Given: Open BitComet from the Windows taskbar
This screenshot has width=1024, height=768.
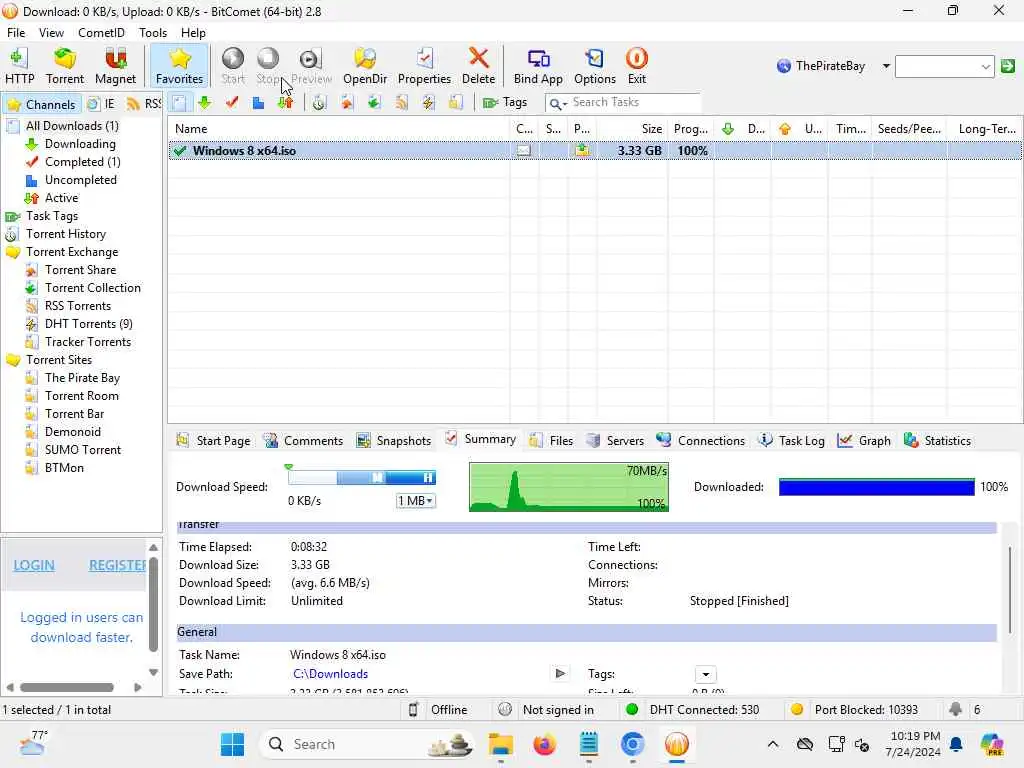Looking at the screenshot, I should pos(677,744).
